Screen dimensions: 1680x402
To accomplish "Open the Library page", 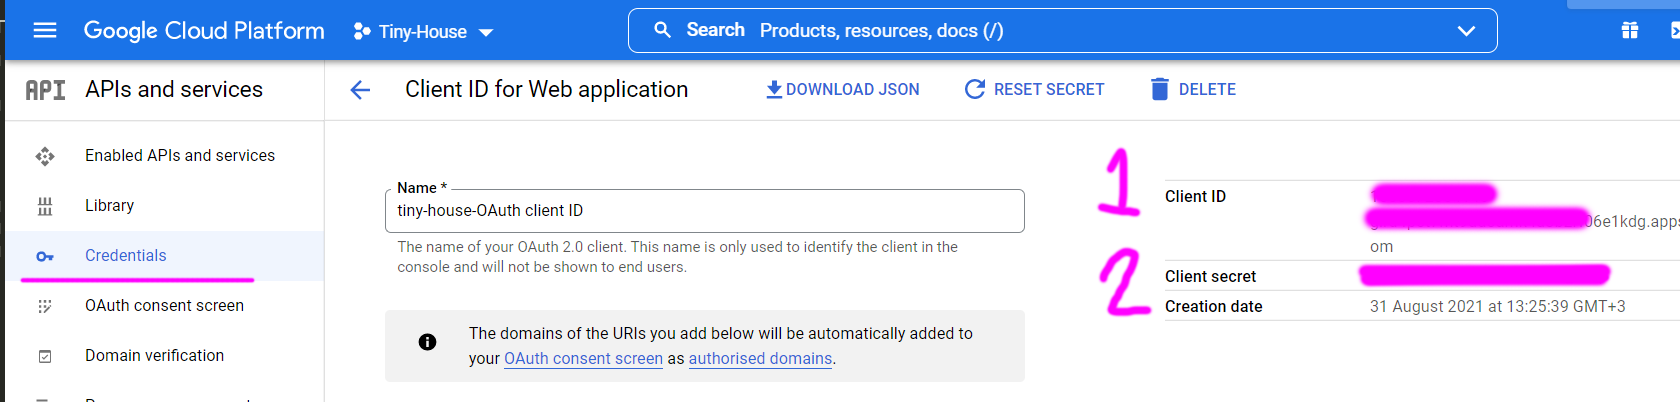I will pos(109,205).
